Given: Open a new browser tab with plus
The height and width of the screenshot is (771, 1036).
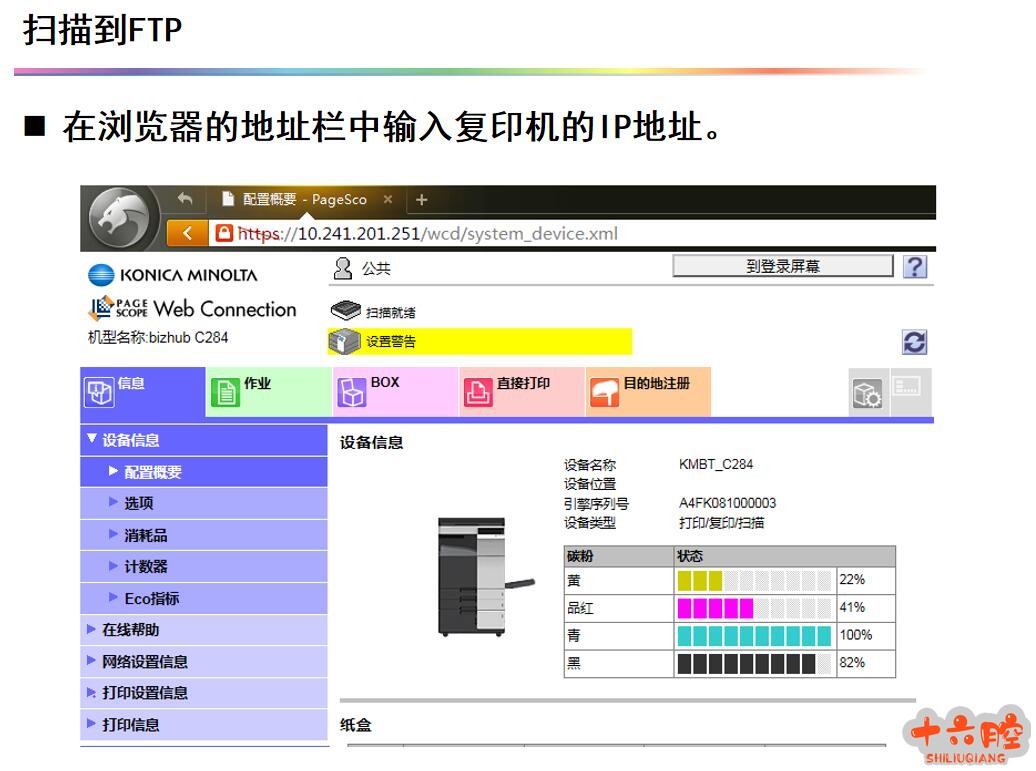Looking at the screenshot, I should coord(421,199).
